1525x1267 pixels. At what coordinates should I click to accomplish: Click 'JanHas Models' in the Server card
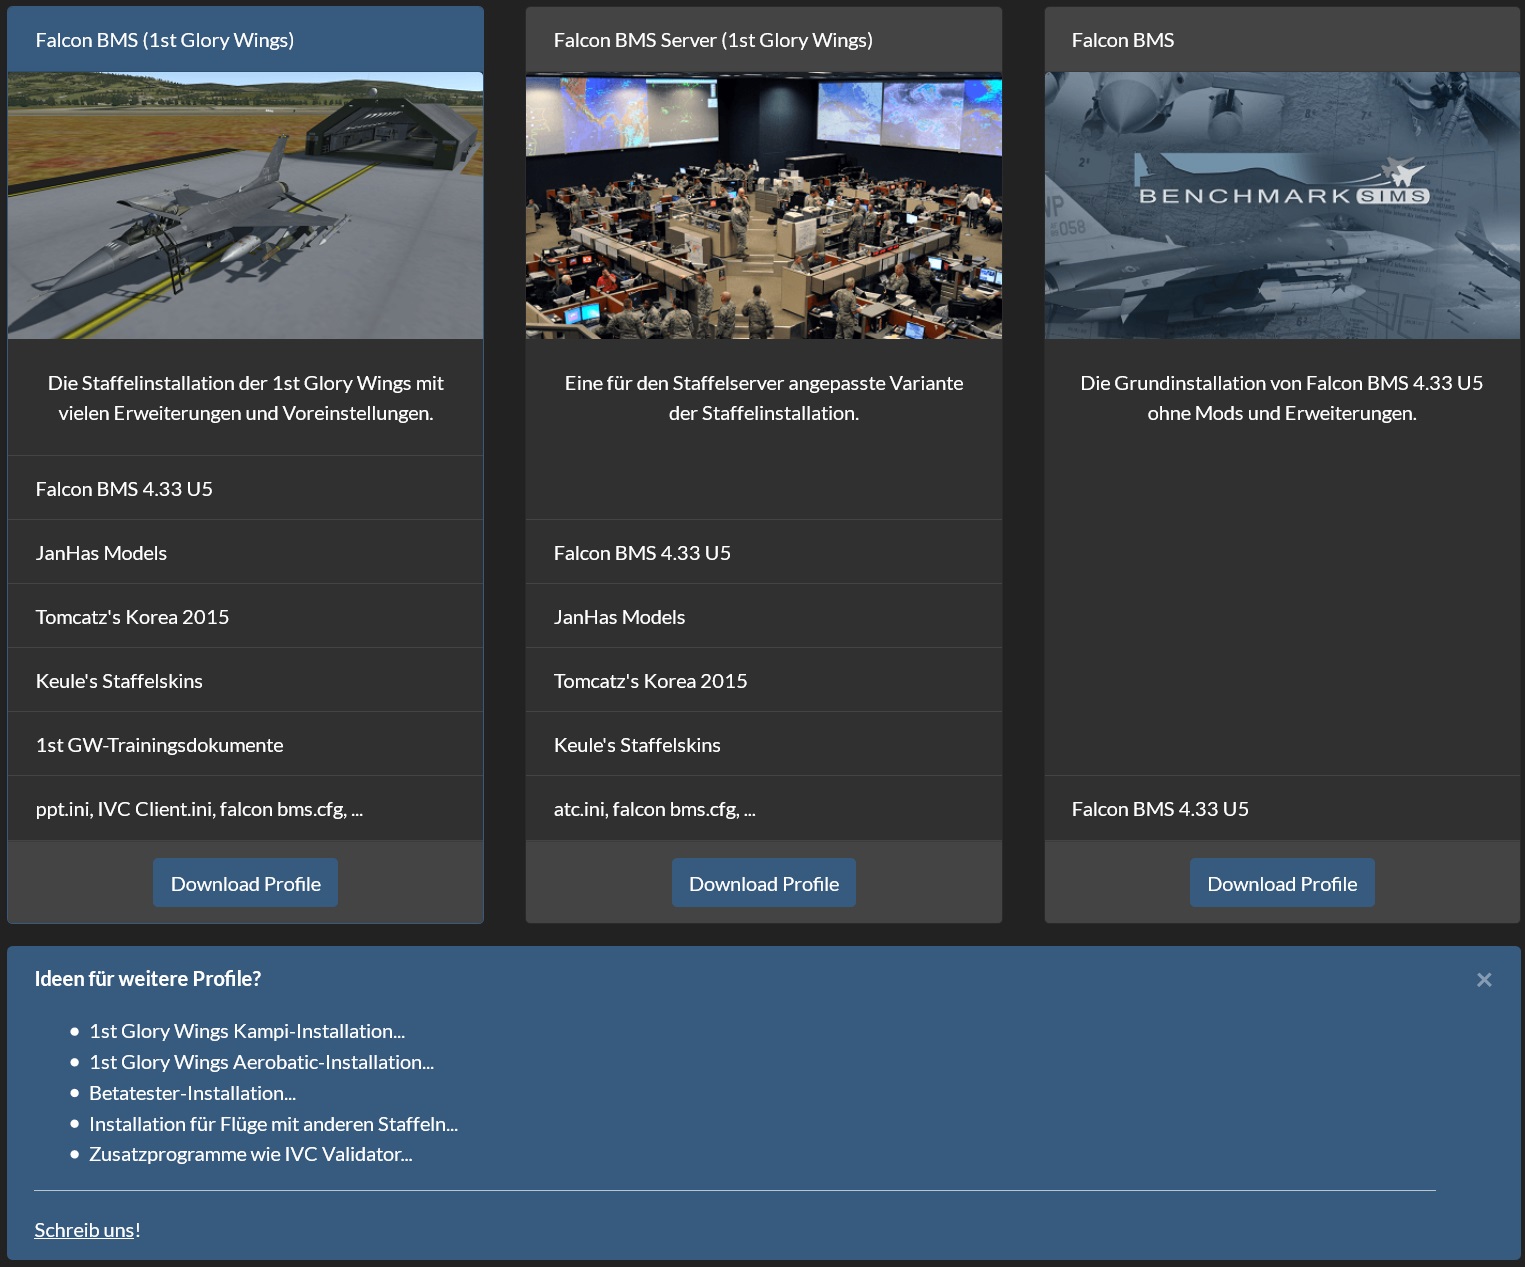pos(764,616)
